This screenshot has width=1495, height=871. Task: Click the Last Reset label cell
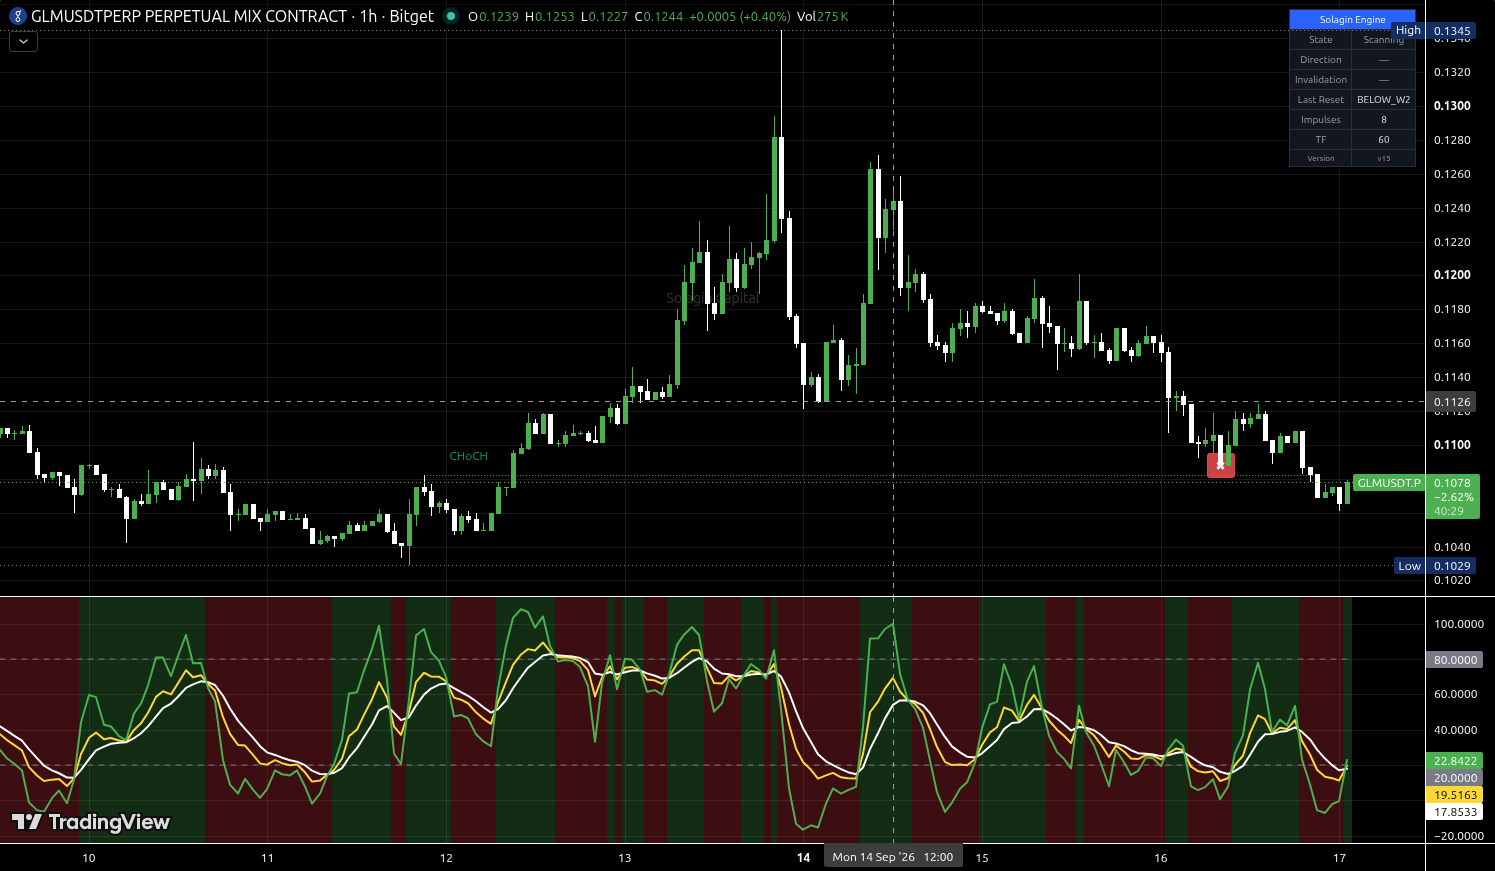[x=1321, y=100]
